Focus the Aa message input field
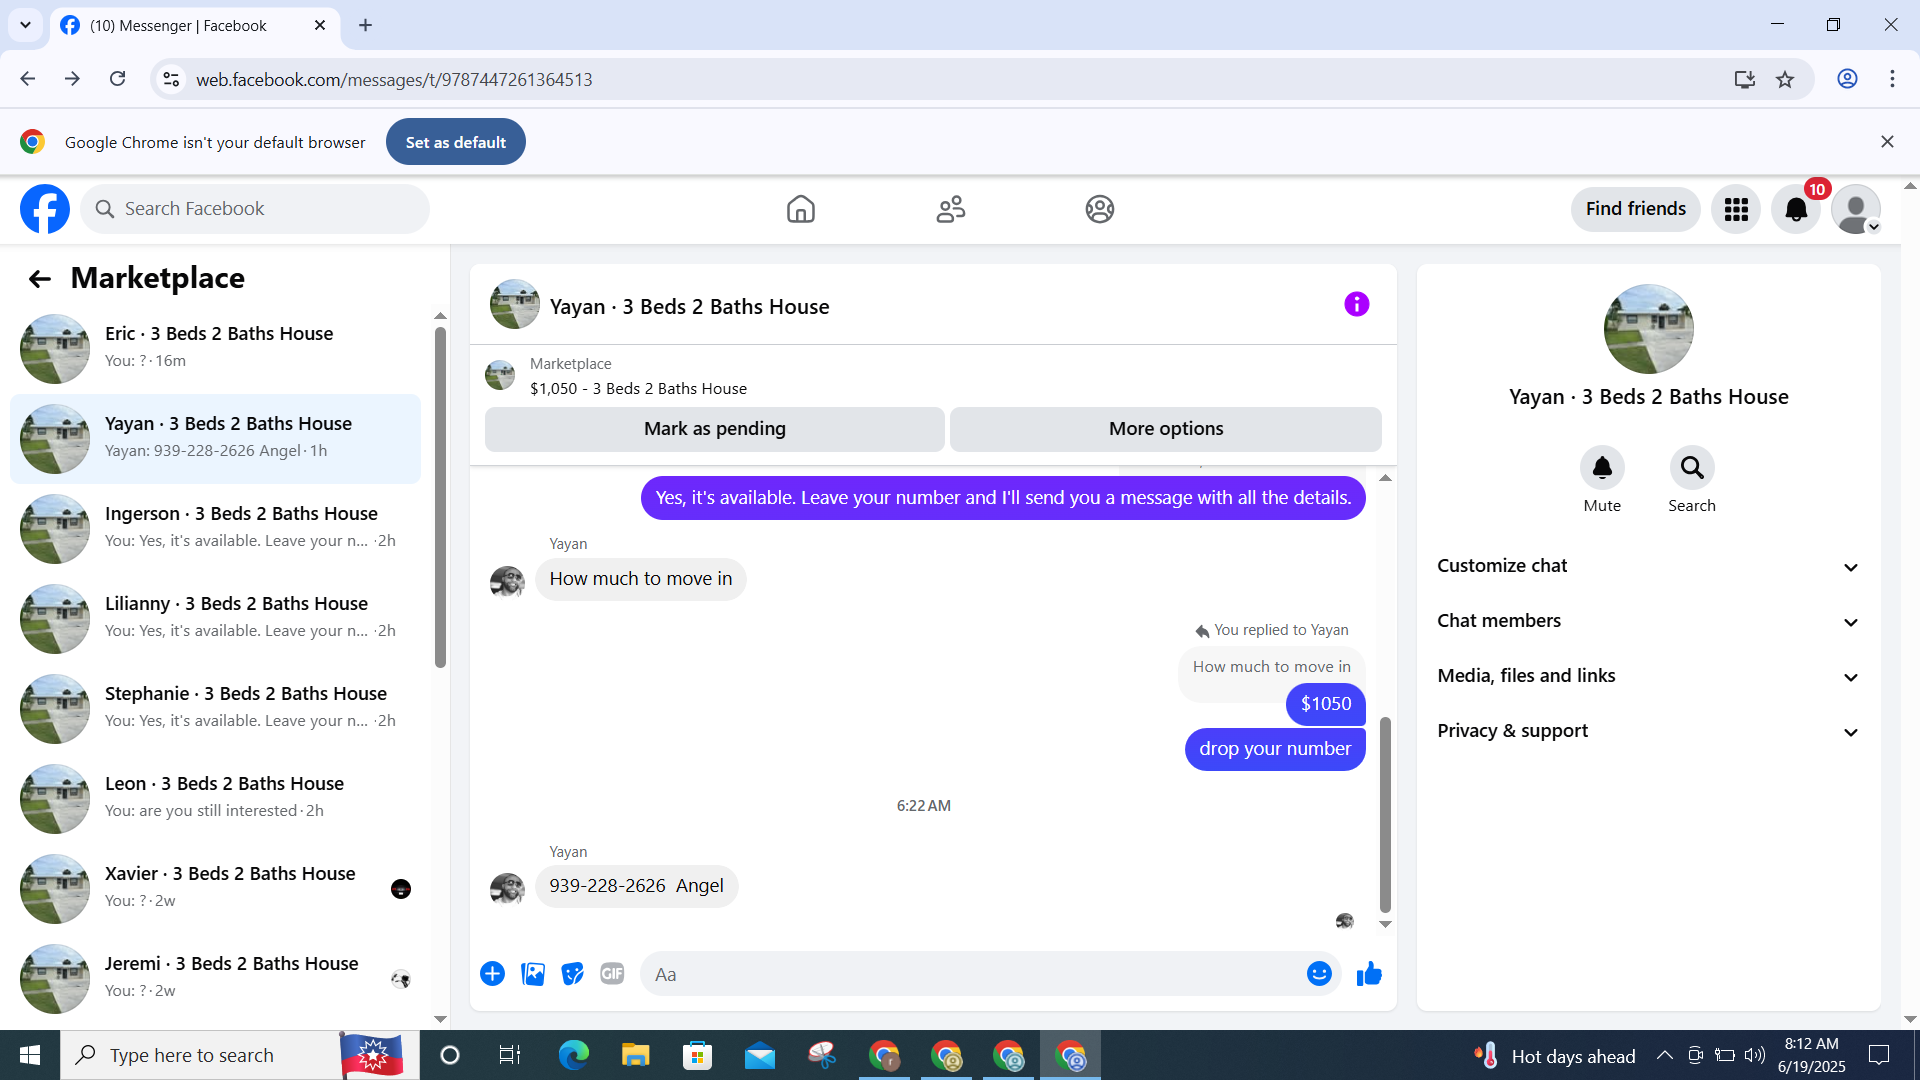 990,974
